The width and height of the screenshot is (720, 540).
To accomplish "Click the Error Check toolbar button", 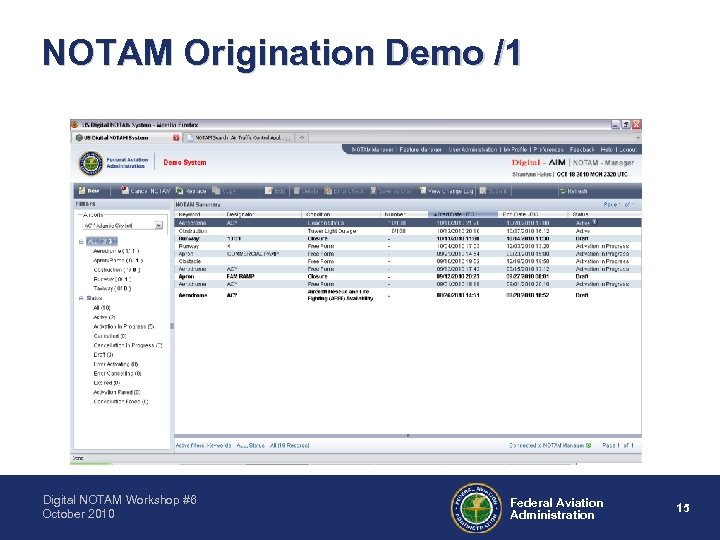I will (x=344, y=191).
